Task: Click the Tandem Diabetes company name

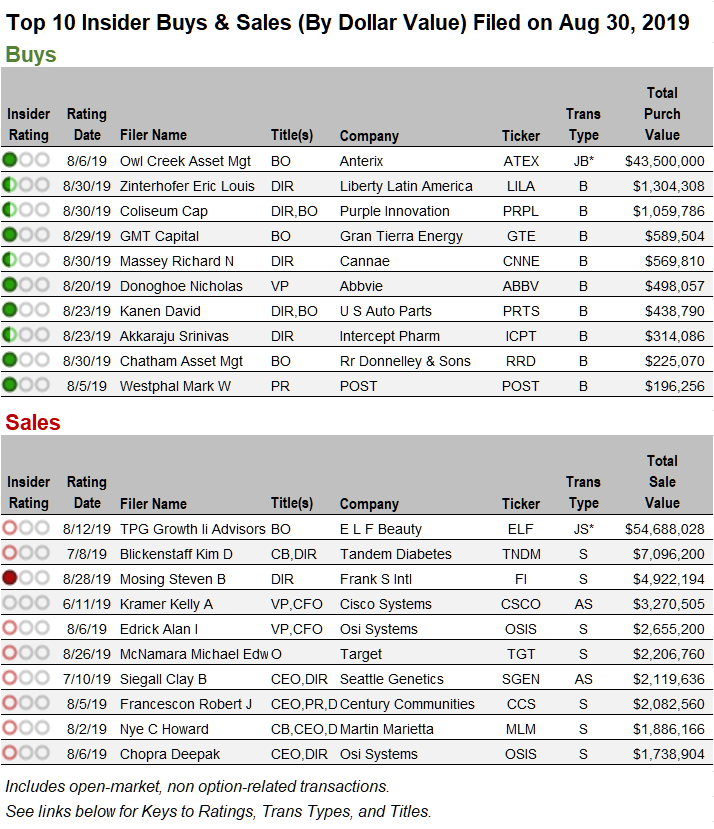Action: 396,554
